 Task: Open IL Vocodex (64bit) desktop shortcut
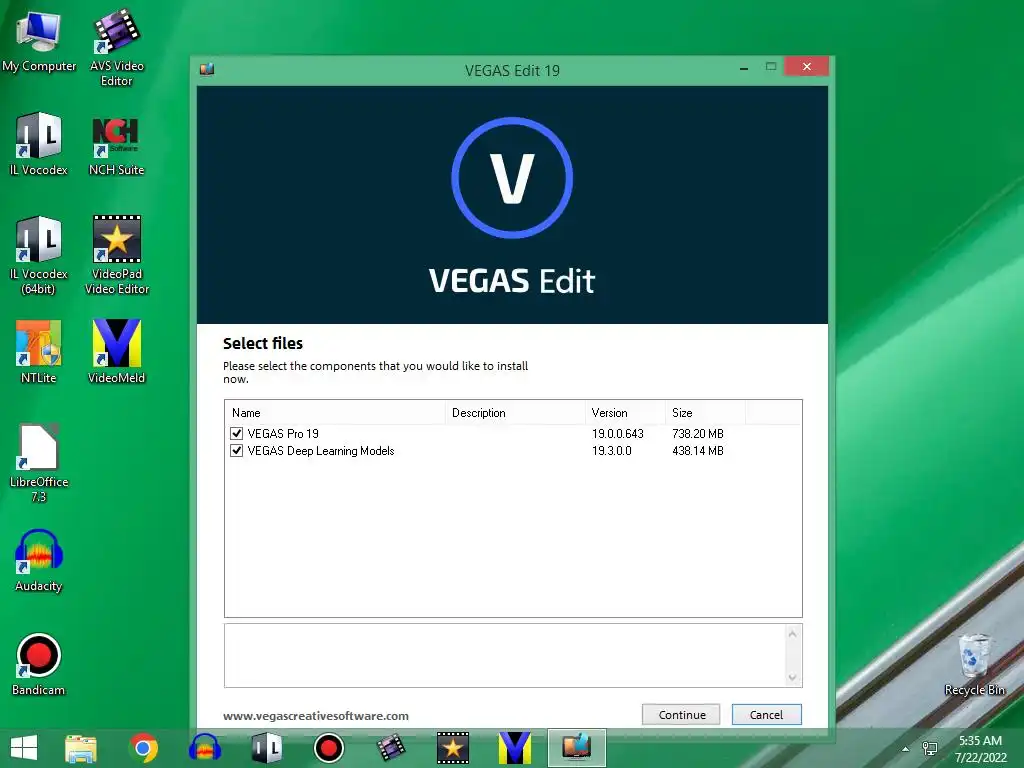pos(39,255)
